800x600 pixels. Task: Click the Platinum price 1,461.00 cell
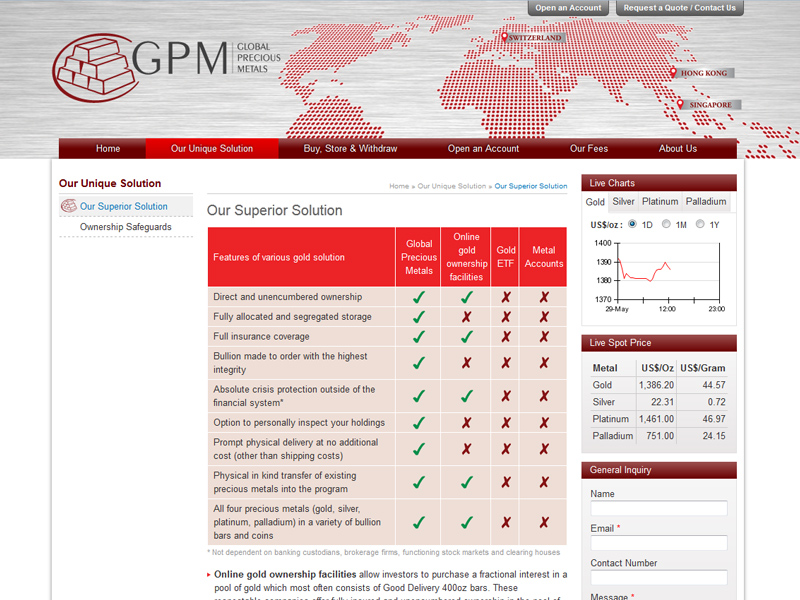[656, 419]
